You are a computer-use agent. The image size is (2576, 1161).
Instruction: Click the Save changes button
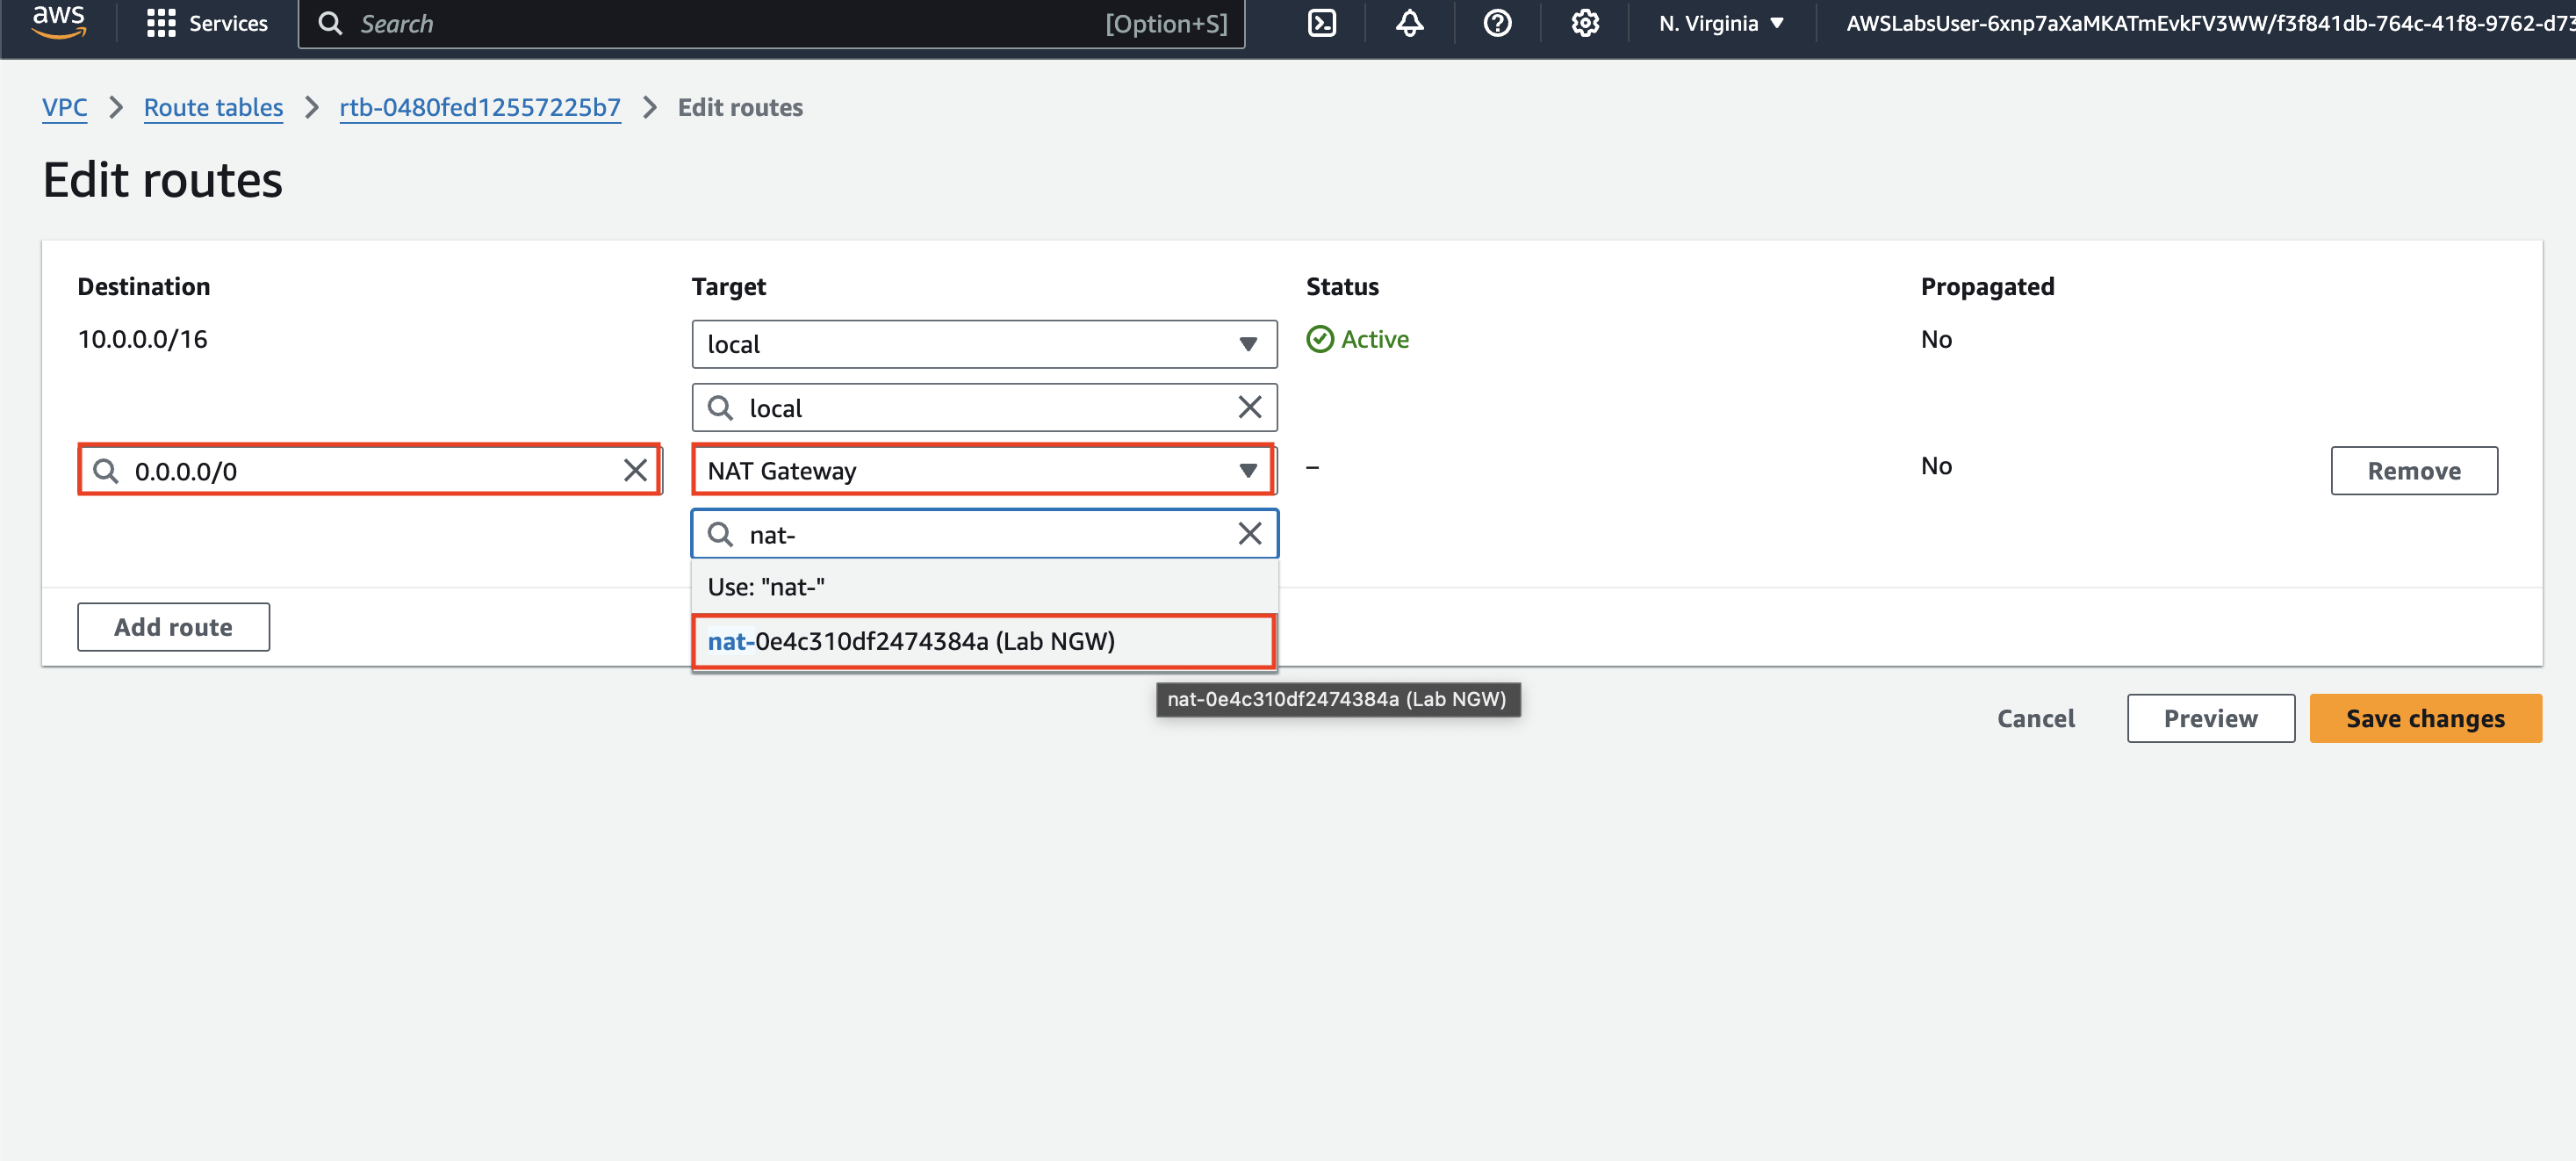pos(2424,718)
